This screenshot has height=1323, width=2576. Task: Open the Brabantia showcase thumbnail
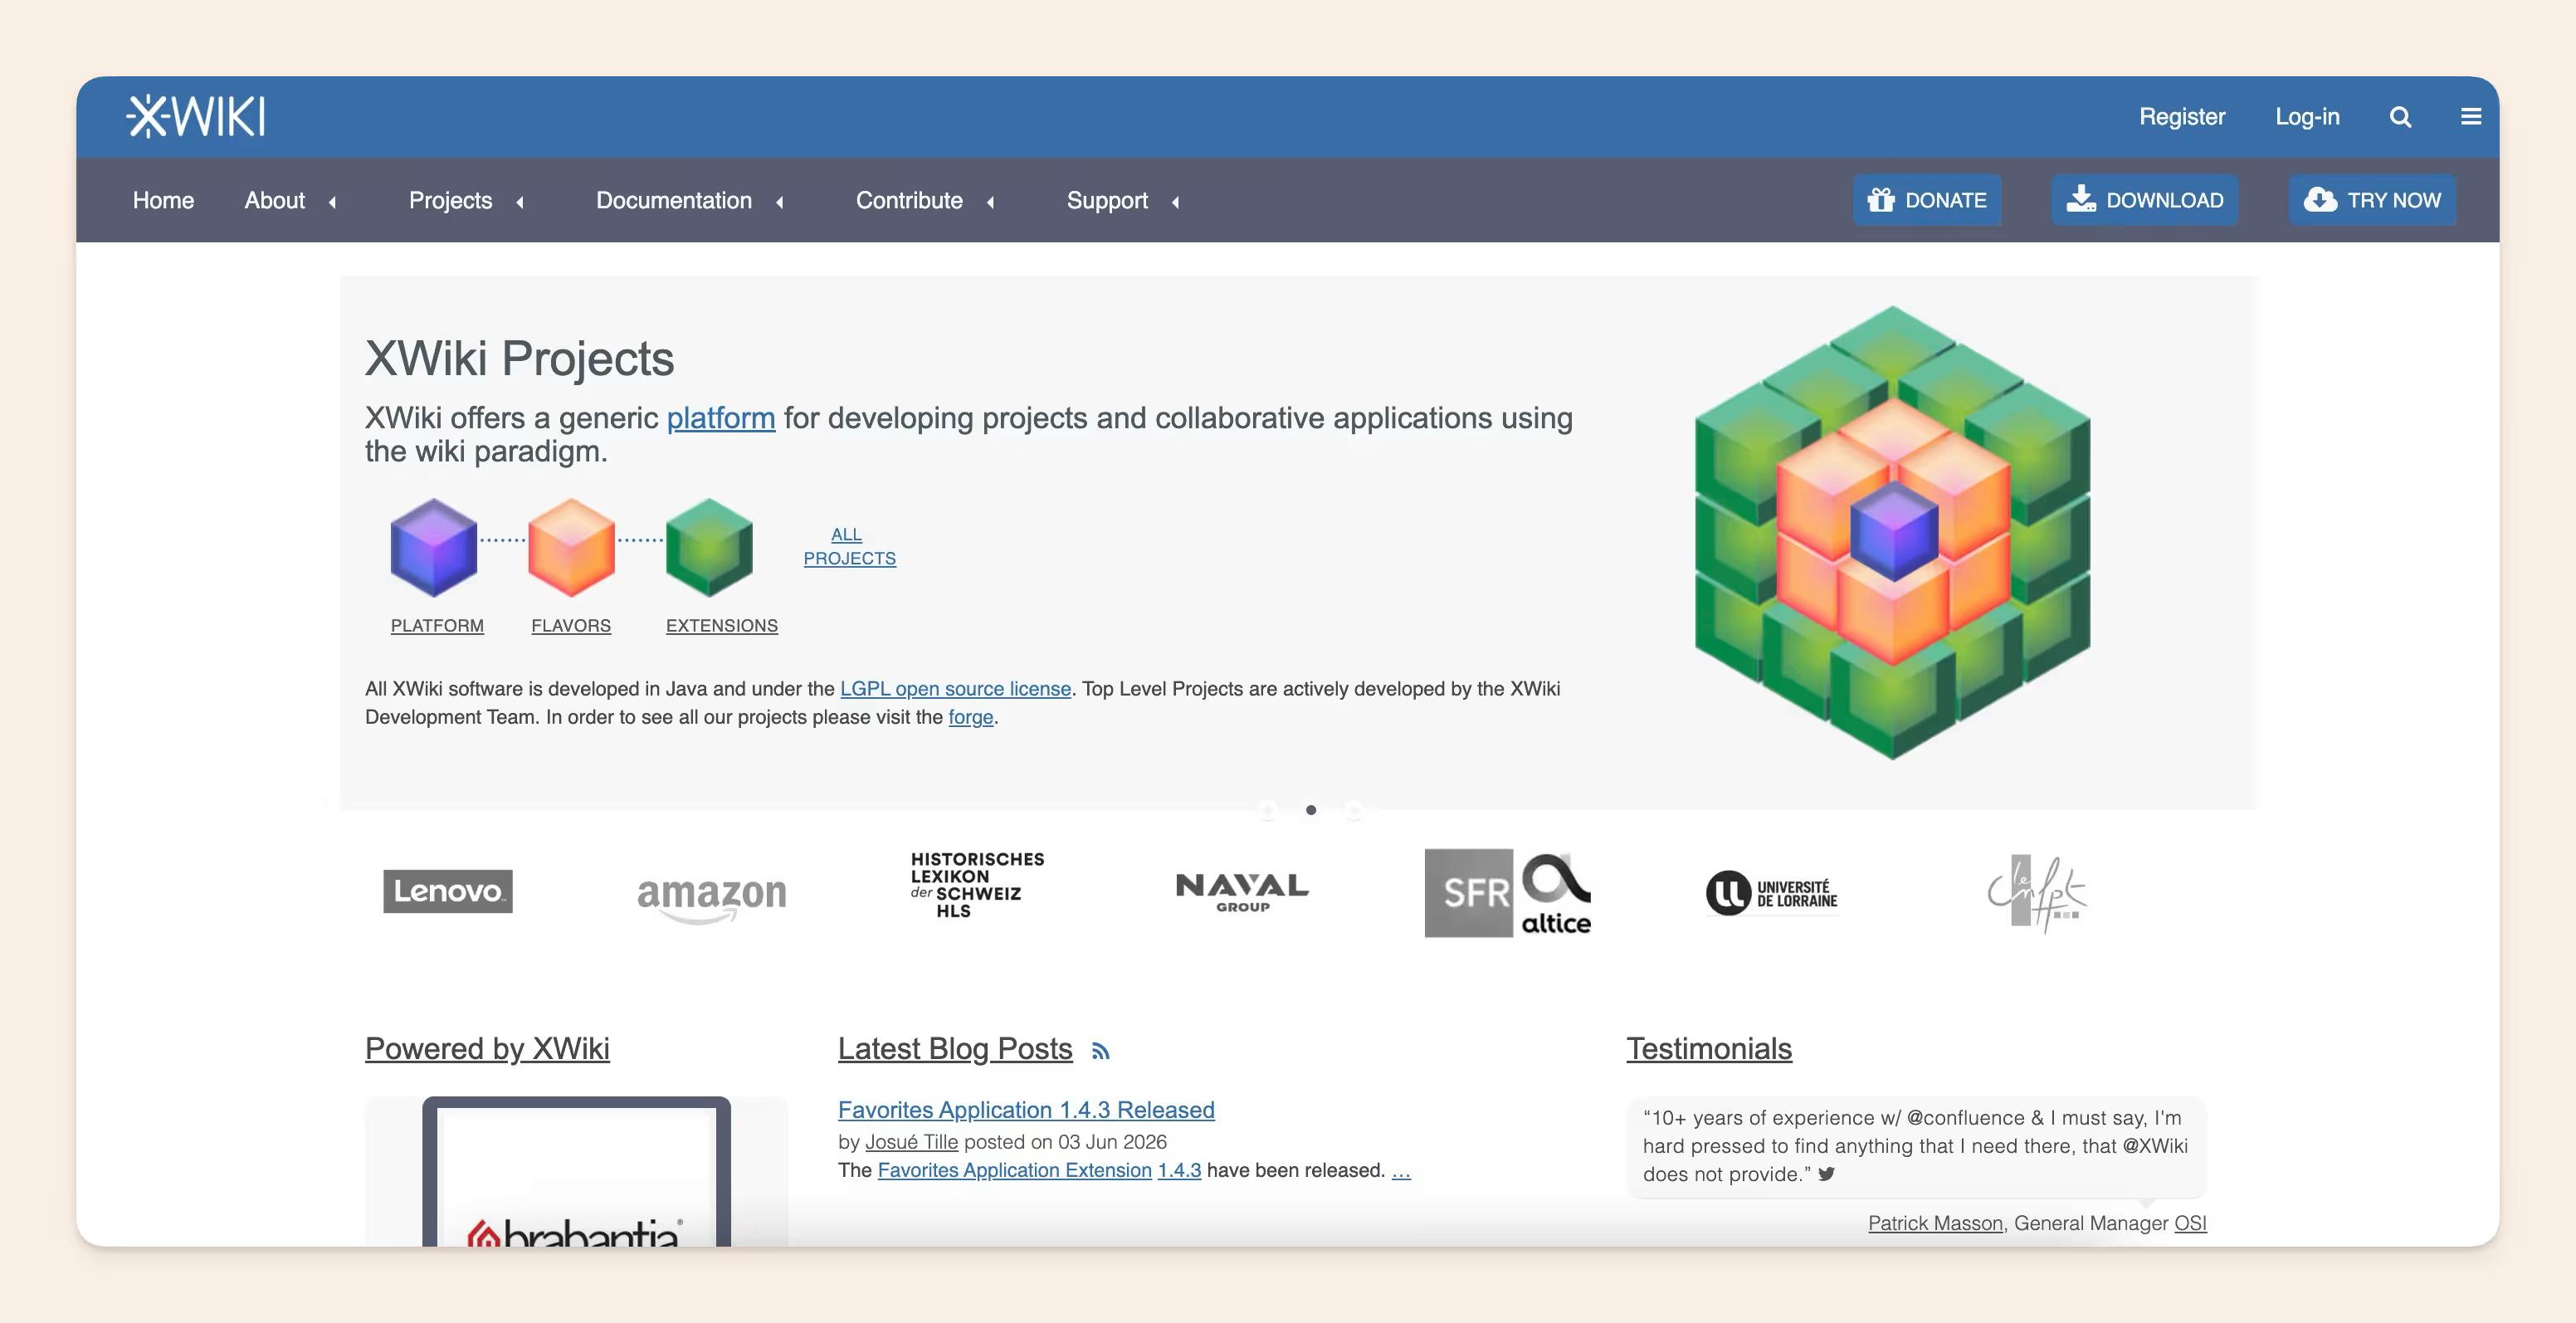[x=577, y=1172]
